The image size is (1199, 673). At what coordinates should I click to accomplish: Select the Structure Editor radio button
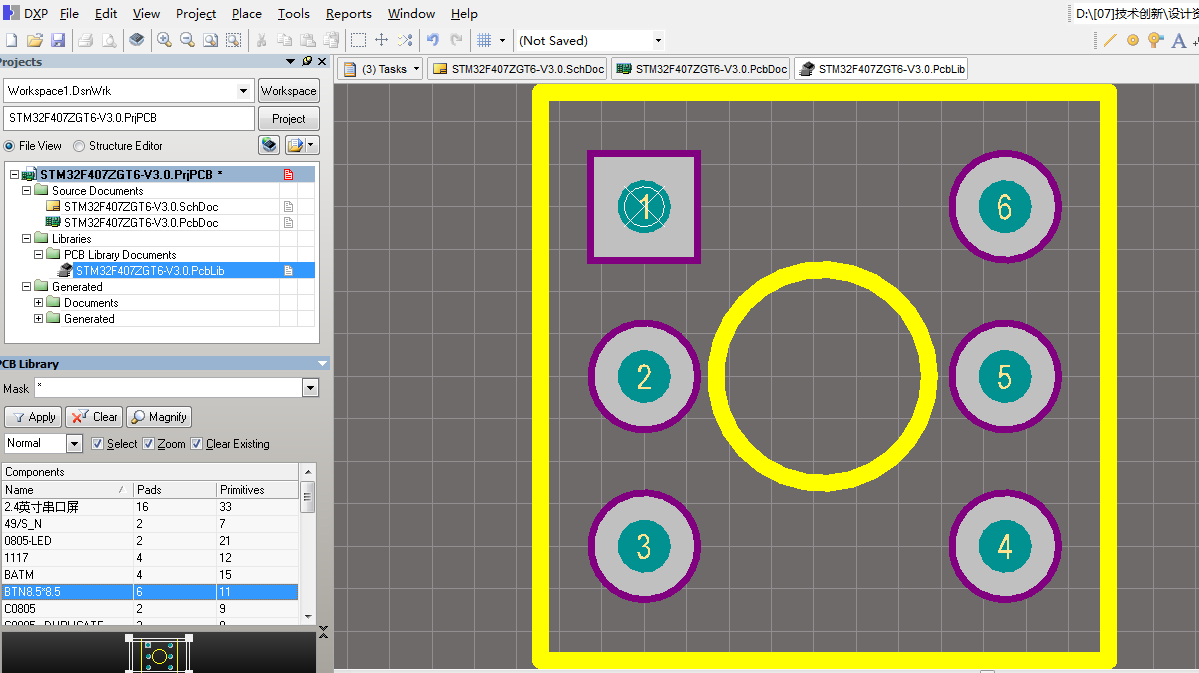pos(79,146)
